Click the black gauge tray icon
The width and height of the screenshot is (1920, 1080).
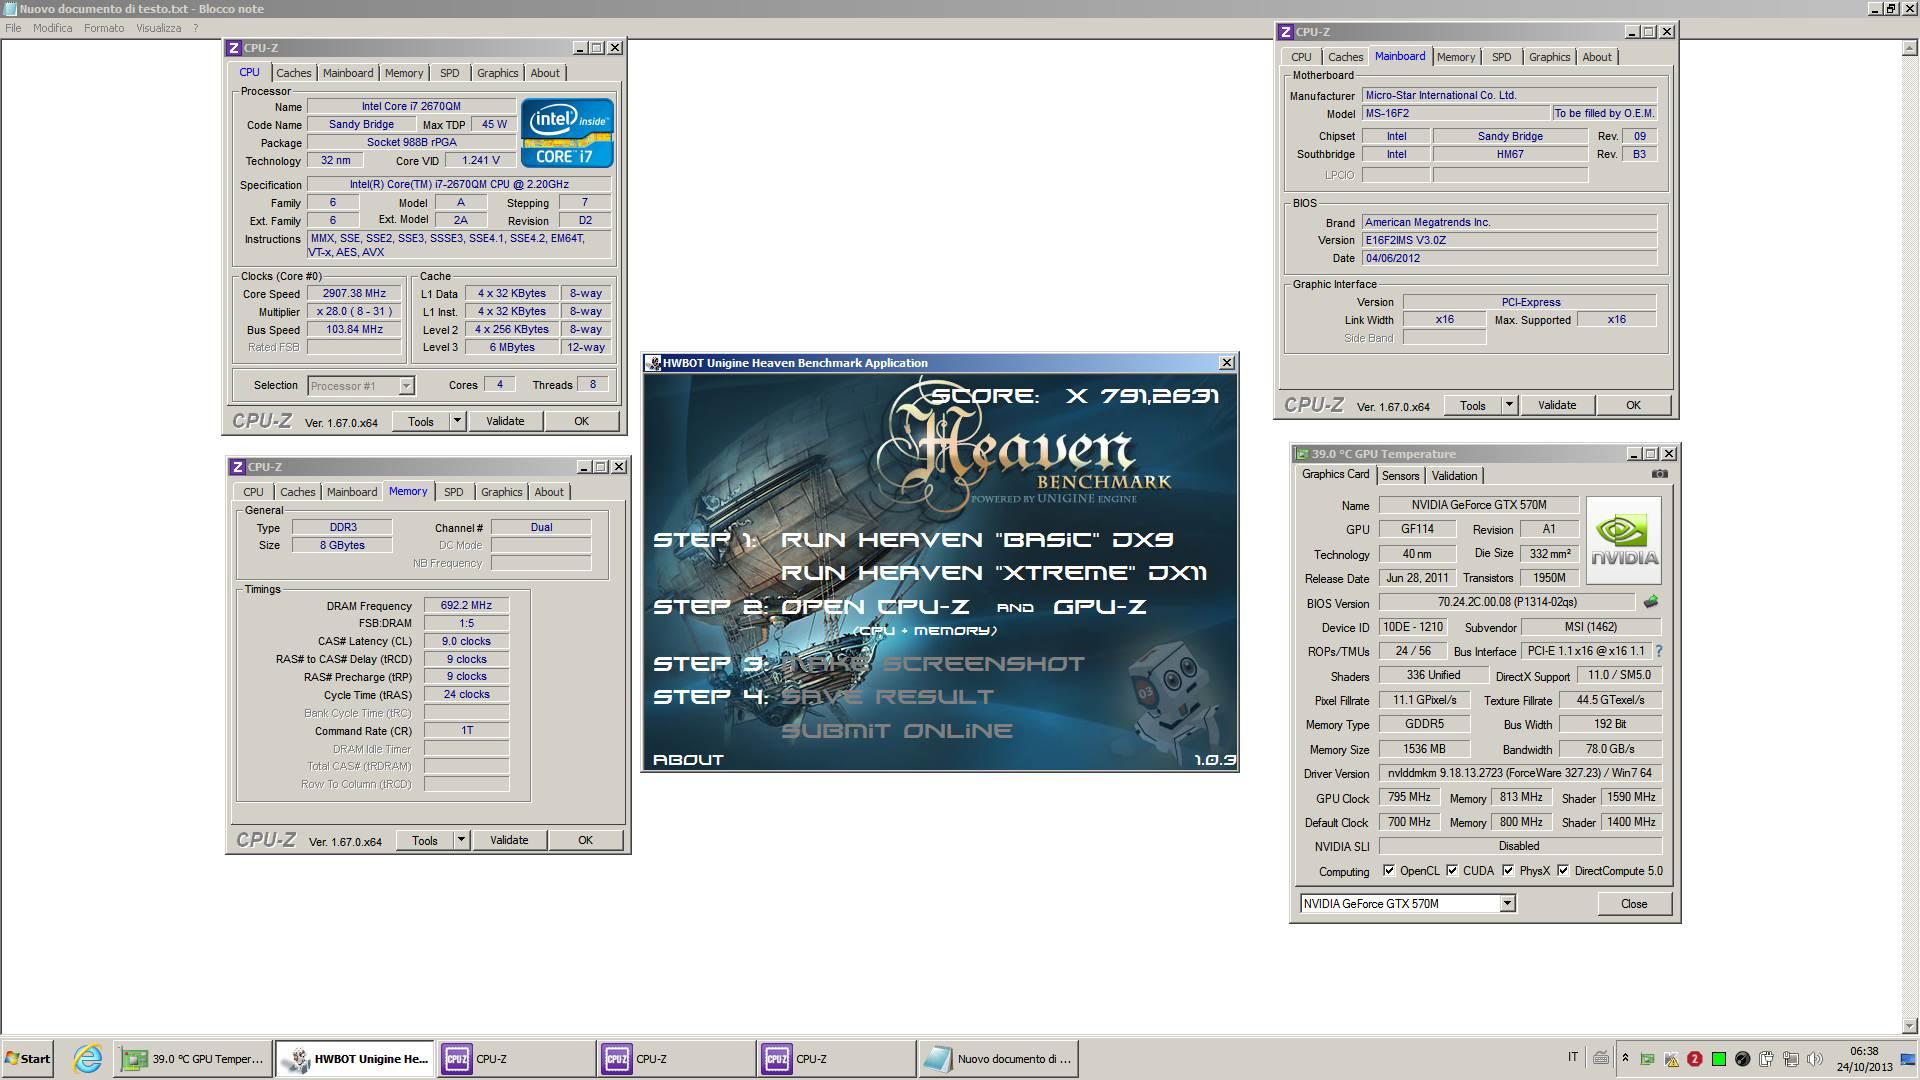point(1743,1059)
